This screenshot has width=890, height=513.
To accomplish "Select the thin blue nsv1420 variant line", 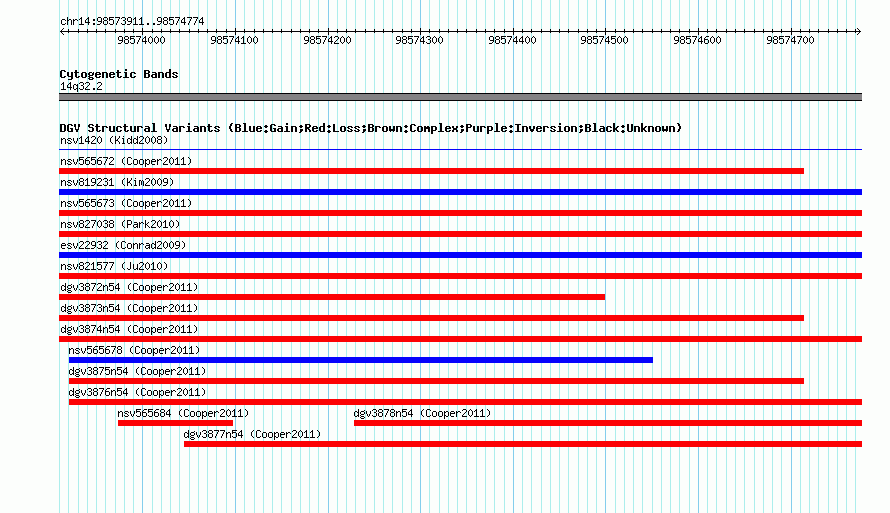I will click(460, 150).
